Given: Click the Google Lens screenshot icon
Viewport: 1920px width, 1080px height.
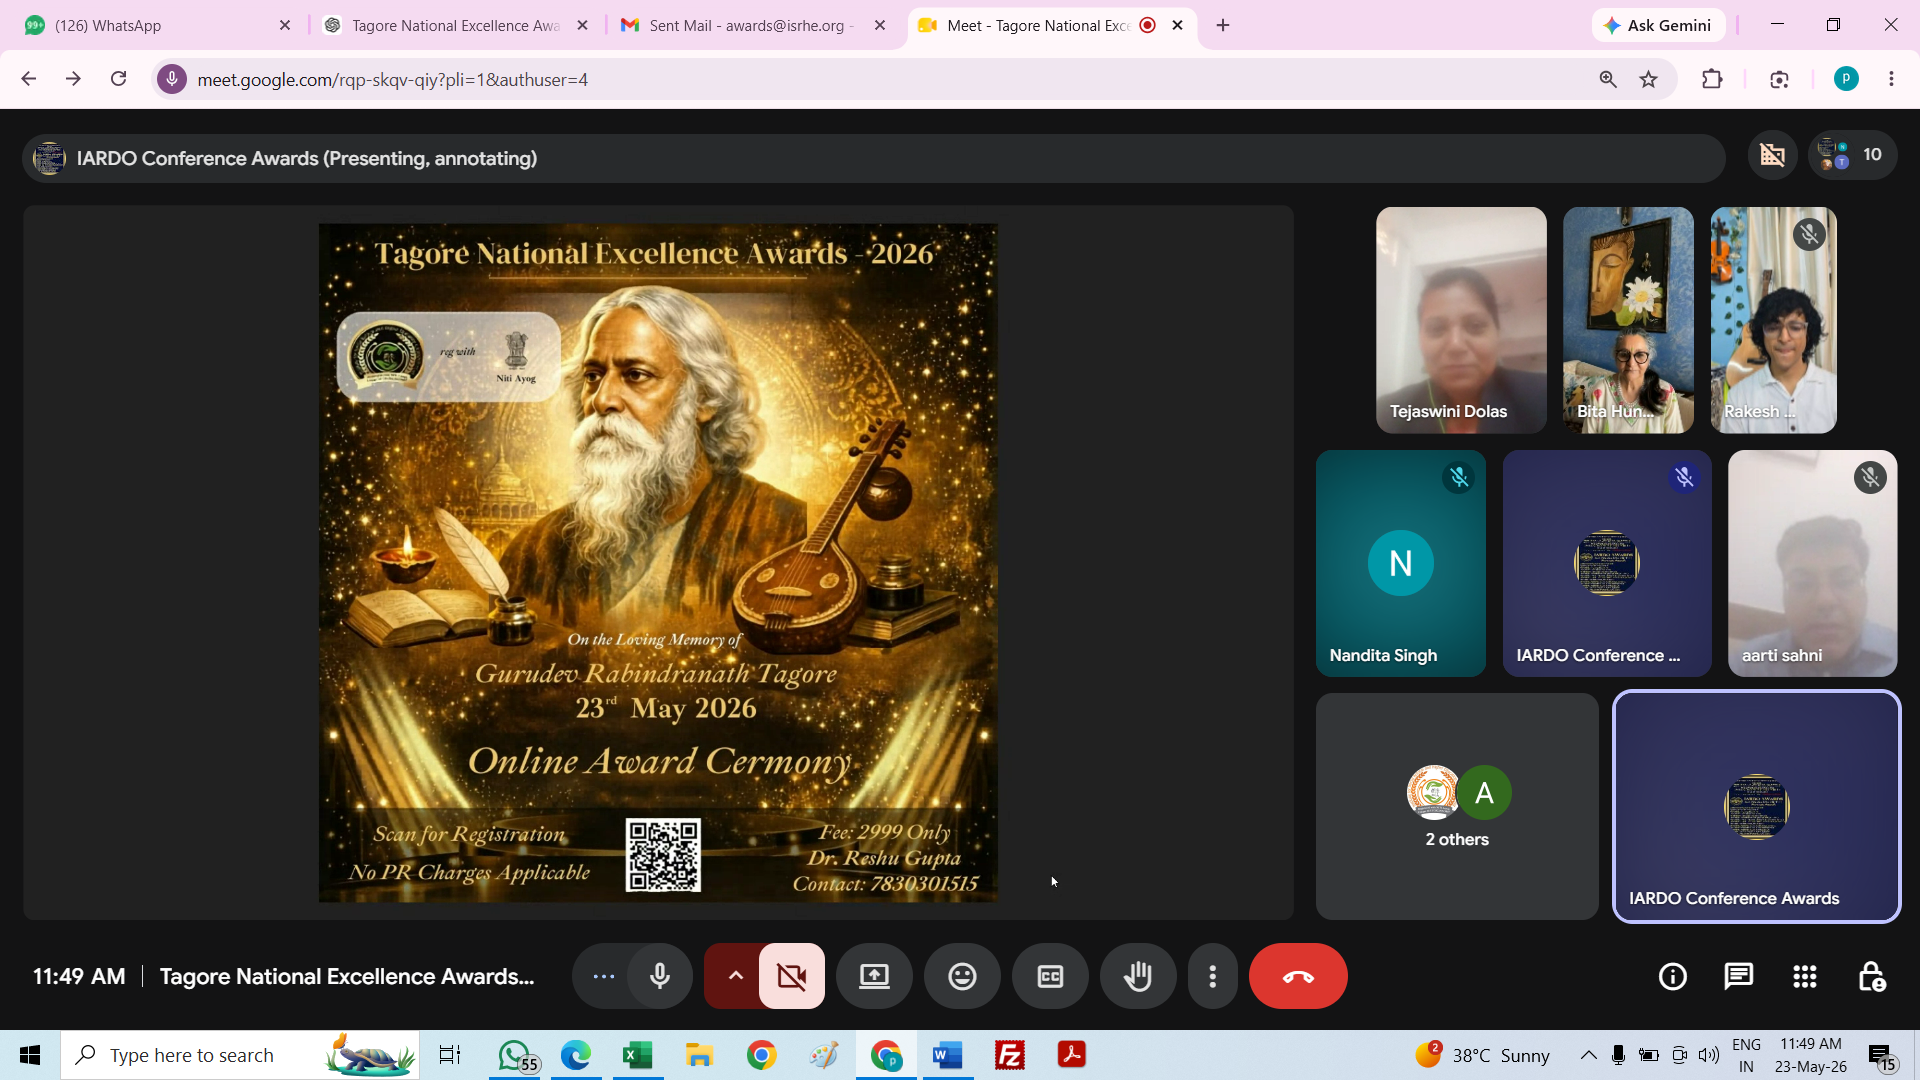Looking at the screenshot, I should coord(1779,79).
